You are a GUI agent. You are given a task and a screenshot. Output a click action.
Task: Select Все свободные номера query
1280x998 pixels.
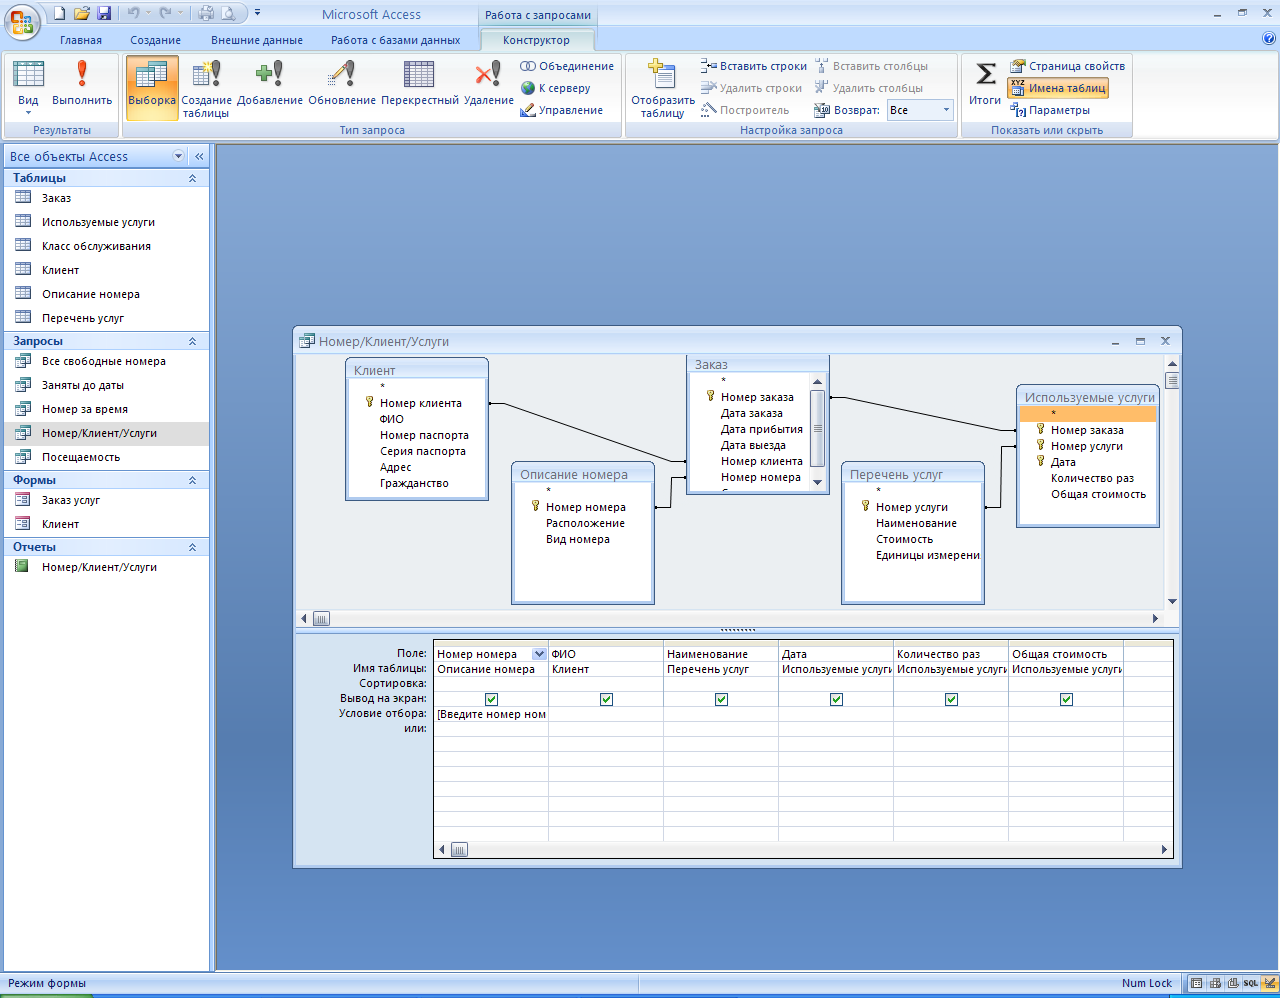coord(107,361)
